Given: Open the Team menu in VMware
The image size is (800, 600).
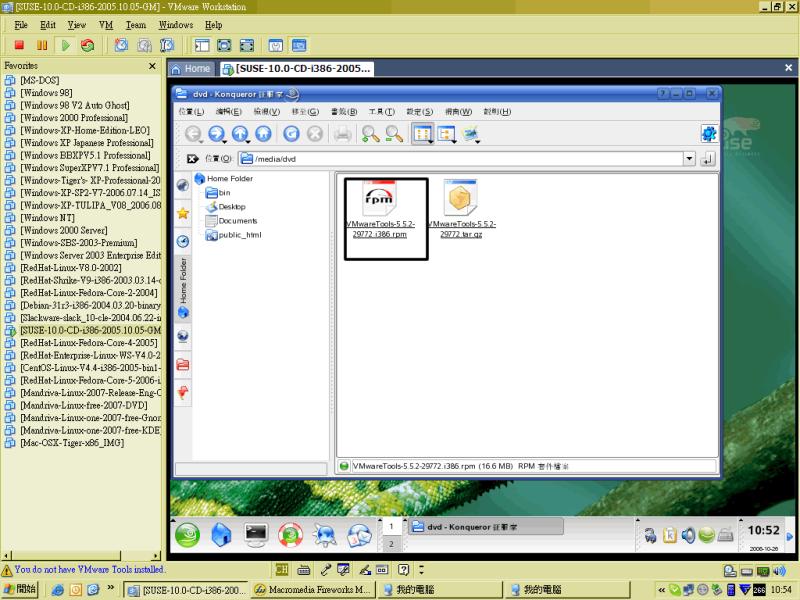Looking at the screenshot, I should (x=136, y=25).
